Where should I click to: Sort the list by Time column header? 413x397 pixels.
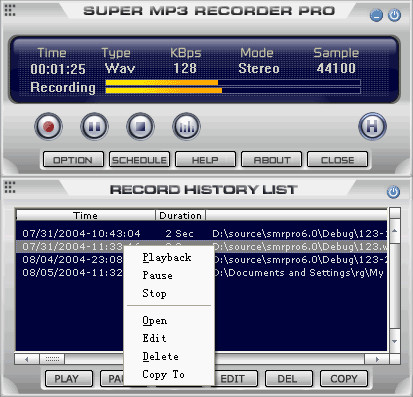point(86,215)
